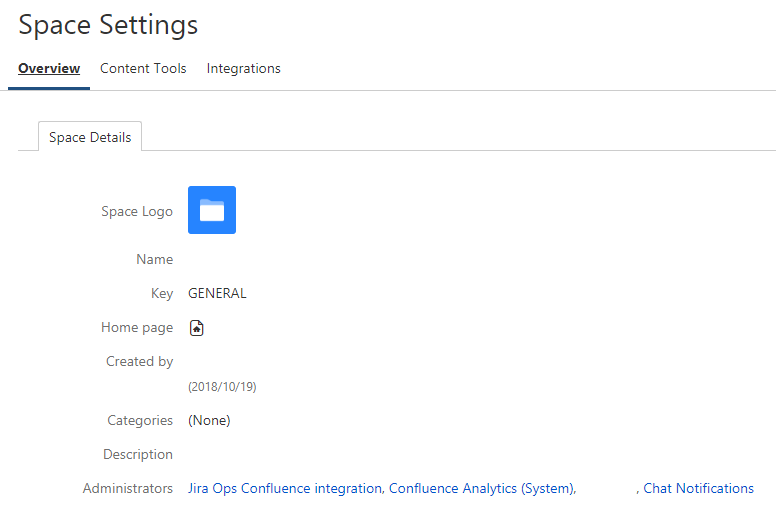
Task: Click the Administrators field label
Action: (x=128, y=488)
